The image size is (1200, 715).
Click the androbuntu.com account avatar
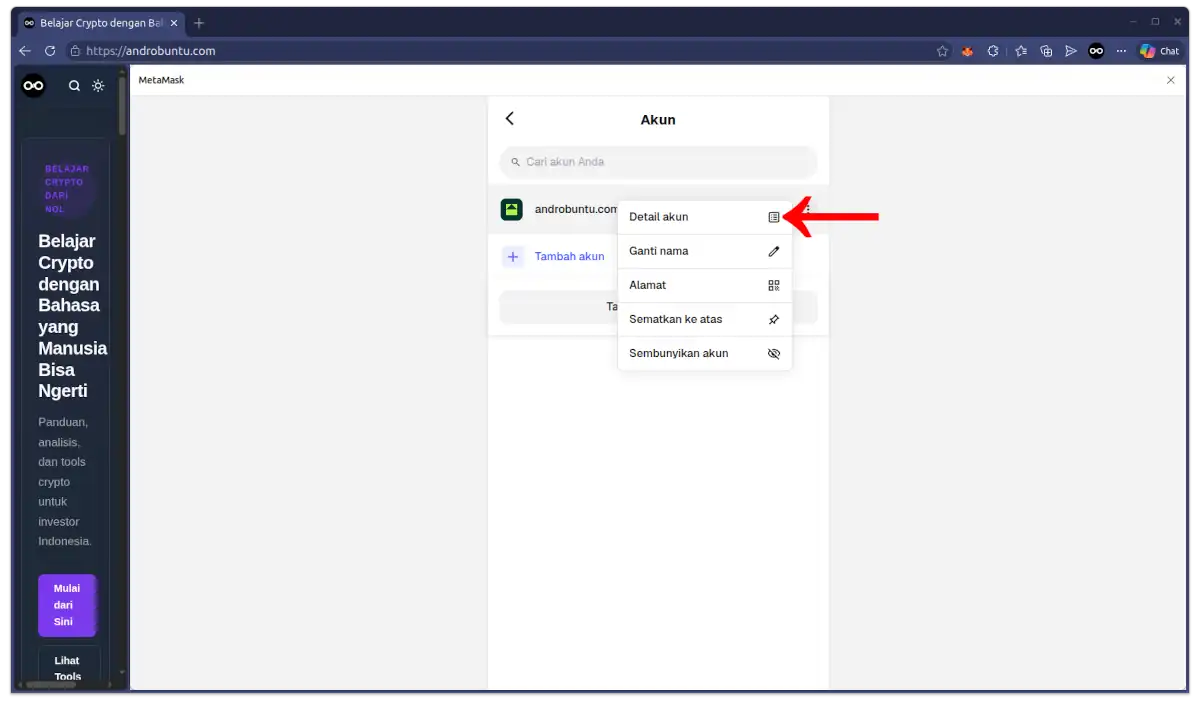512,209
